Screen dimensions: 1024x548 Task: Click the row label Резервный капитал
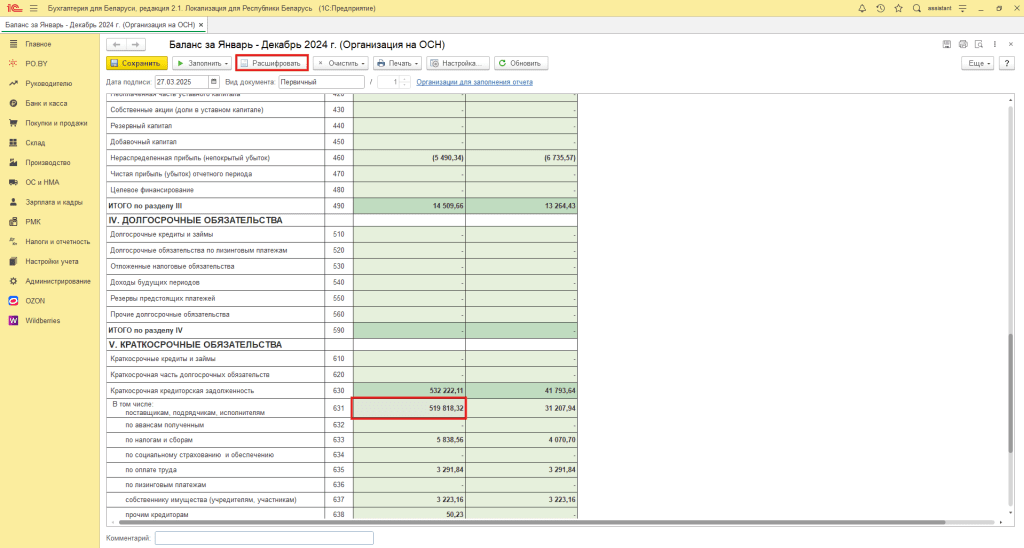coord(141,125)
